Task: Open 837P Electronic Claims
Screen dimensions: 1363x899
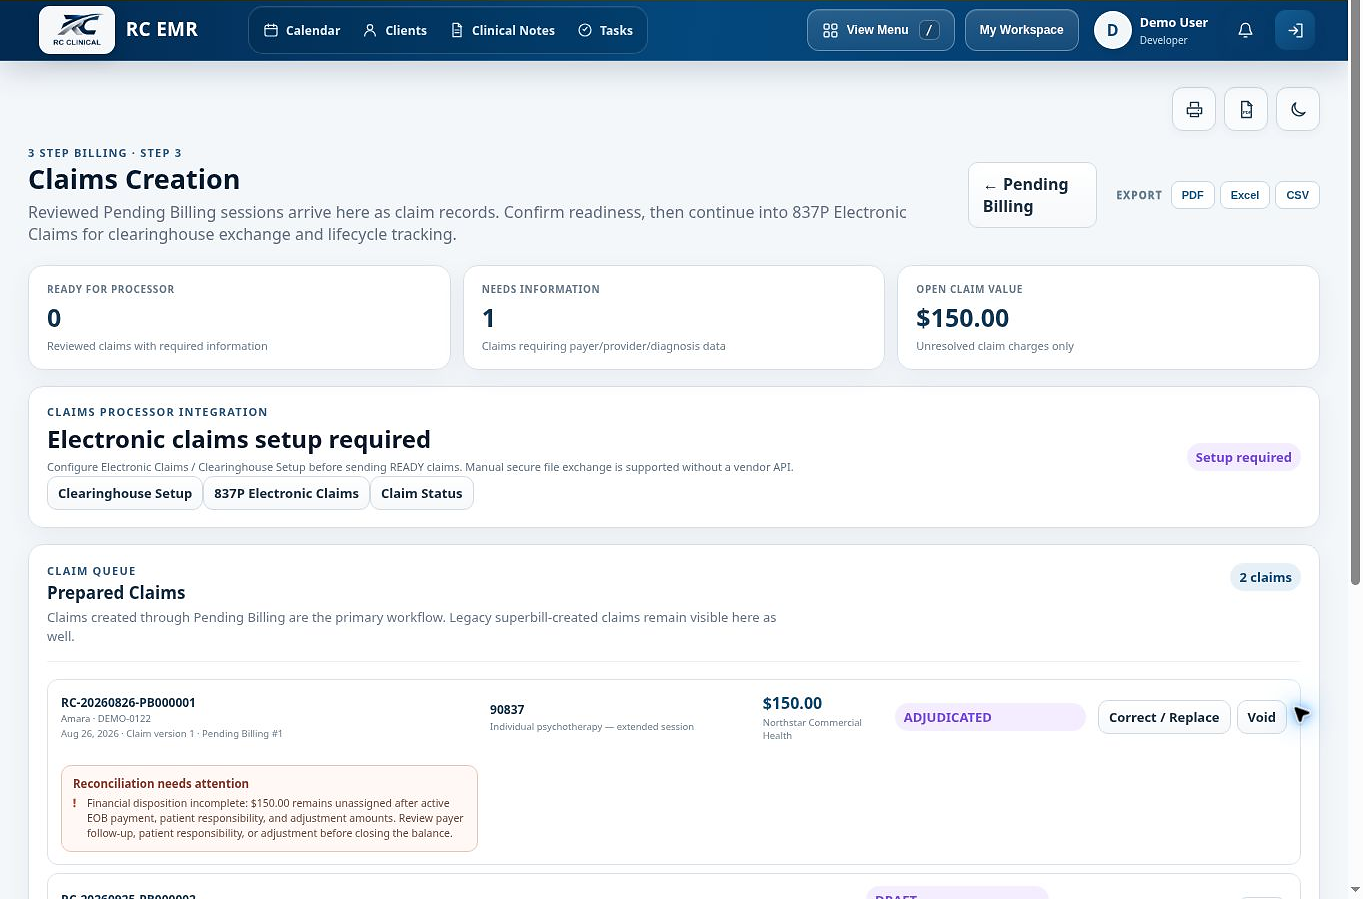Action: [x=286, y=493]
